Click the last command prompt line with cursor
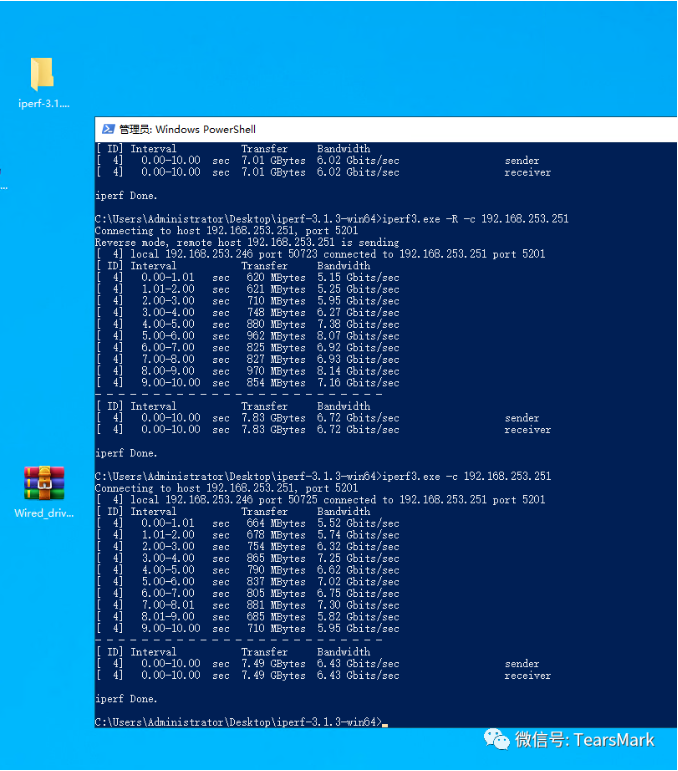 [x=241, y=722]
